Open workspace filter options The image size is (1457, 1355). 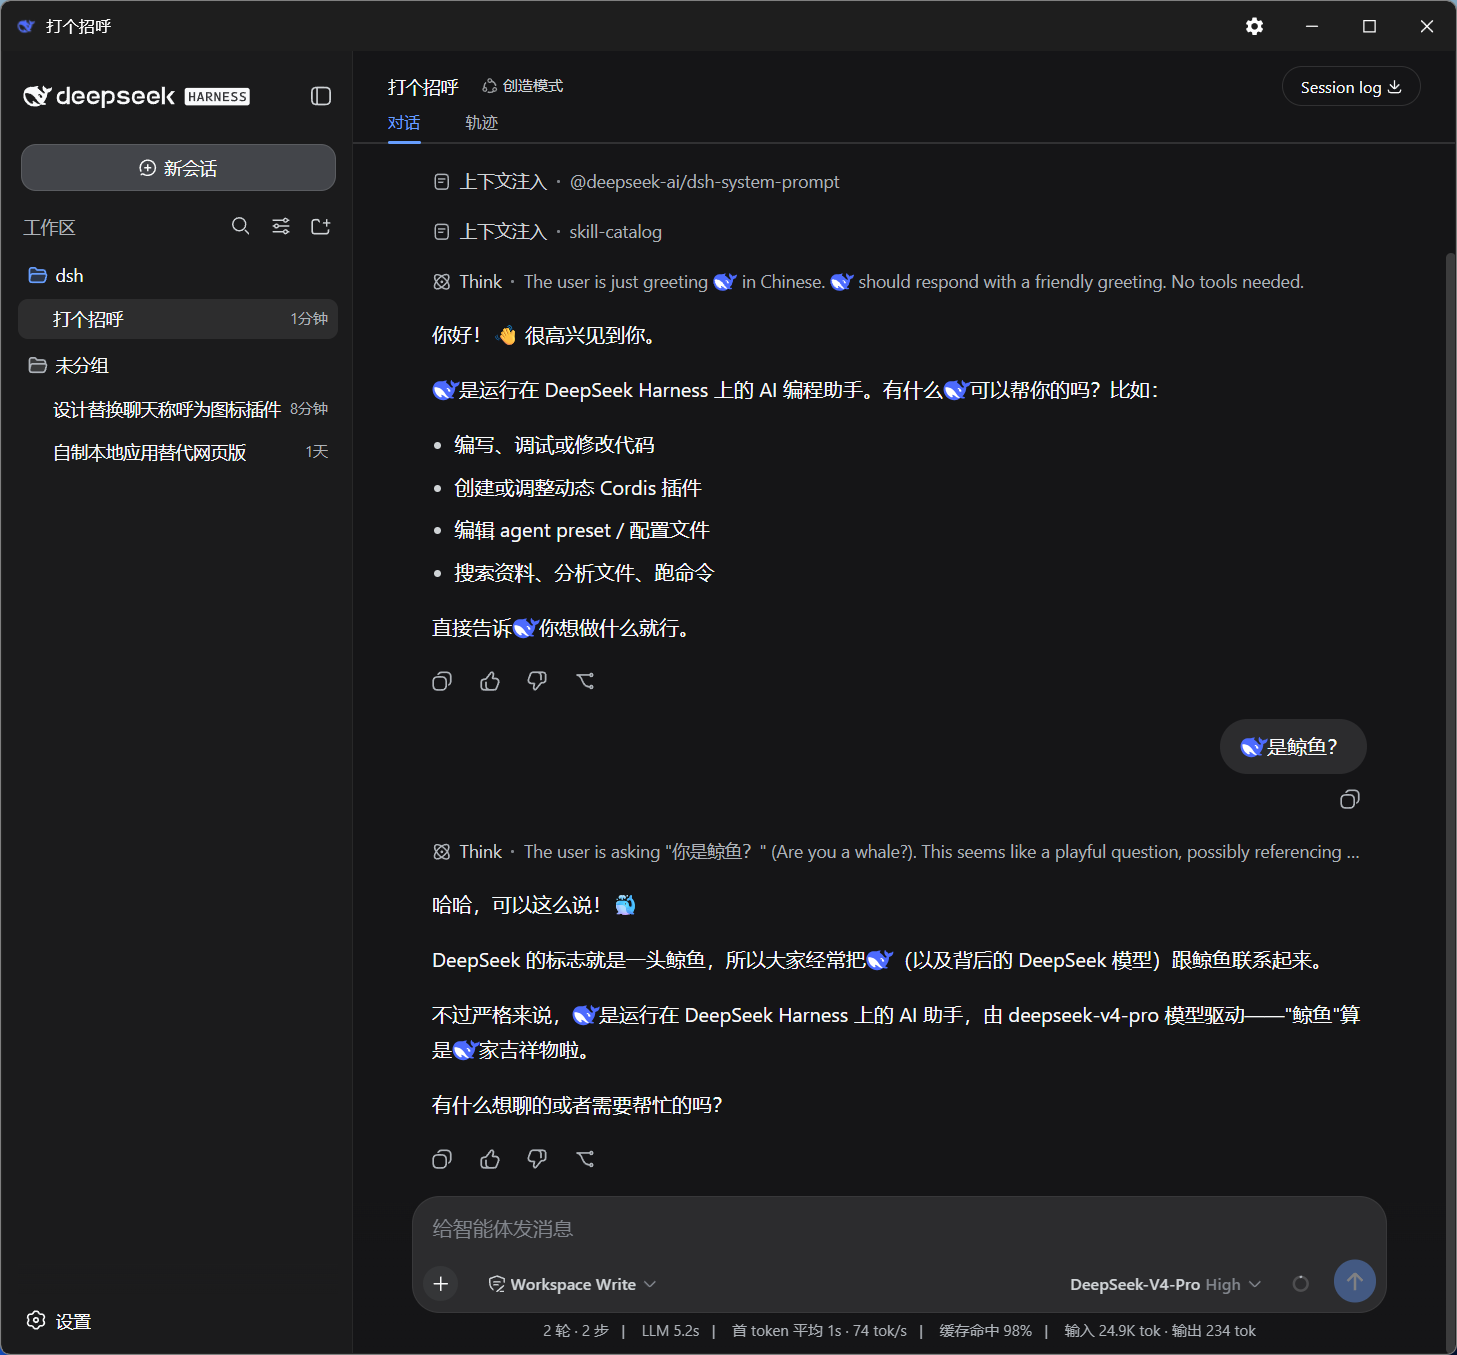[281, 227]
